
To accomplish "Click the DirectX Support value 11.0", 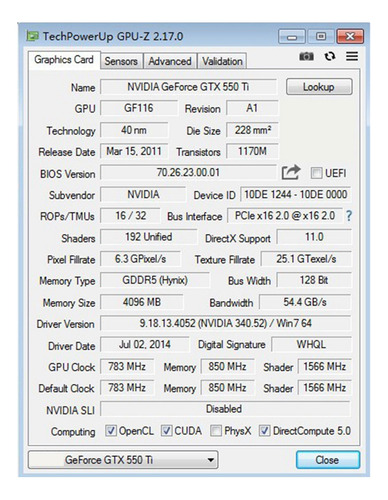I will point(314,237).
